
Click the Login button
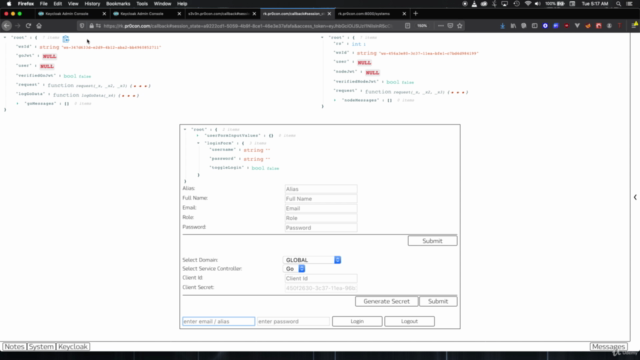coord(357,321)
